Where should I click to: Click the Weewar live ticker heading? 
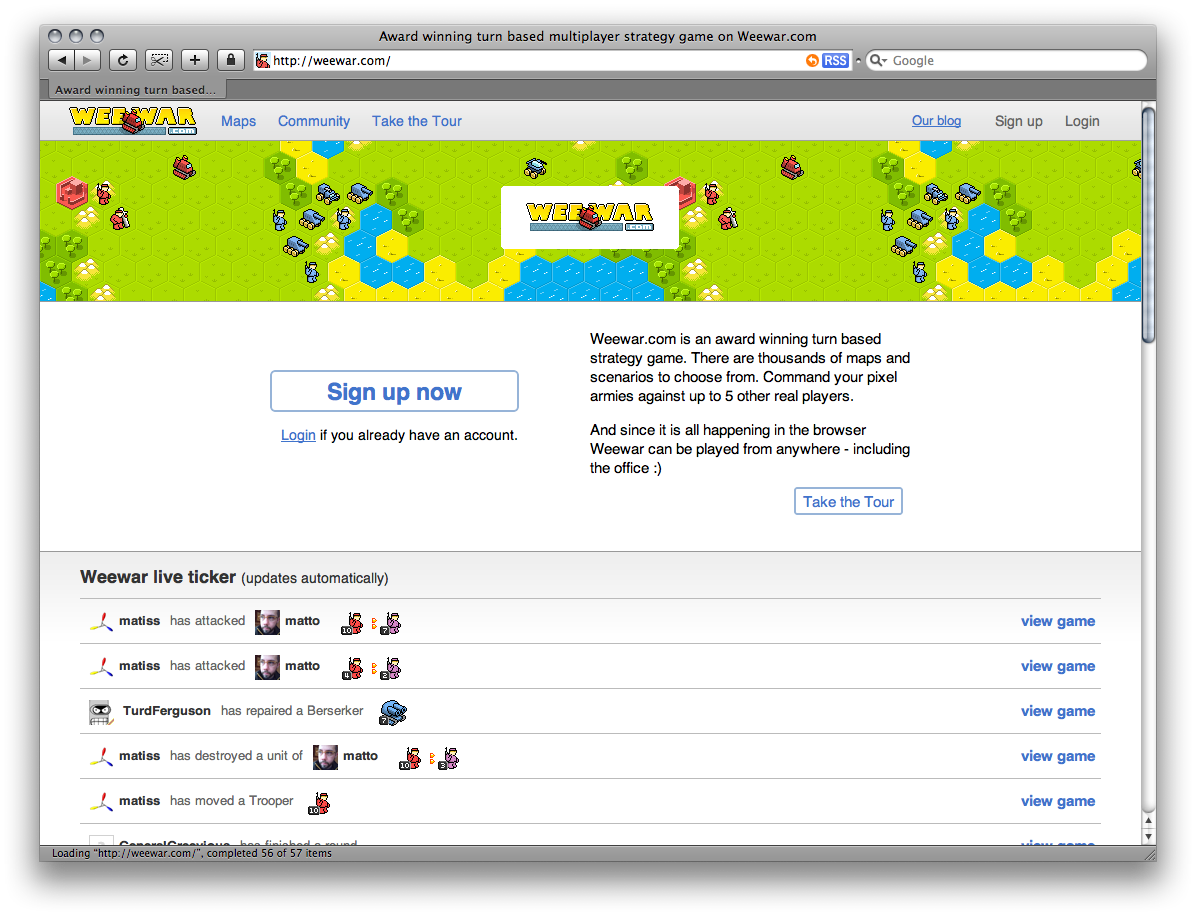[158, 577]
